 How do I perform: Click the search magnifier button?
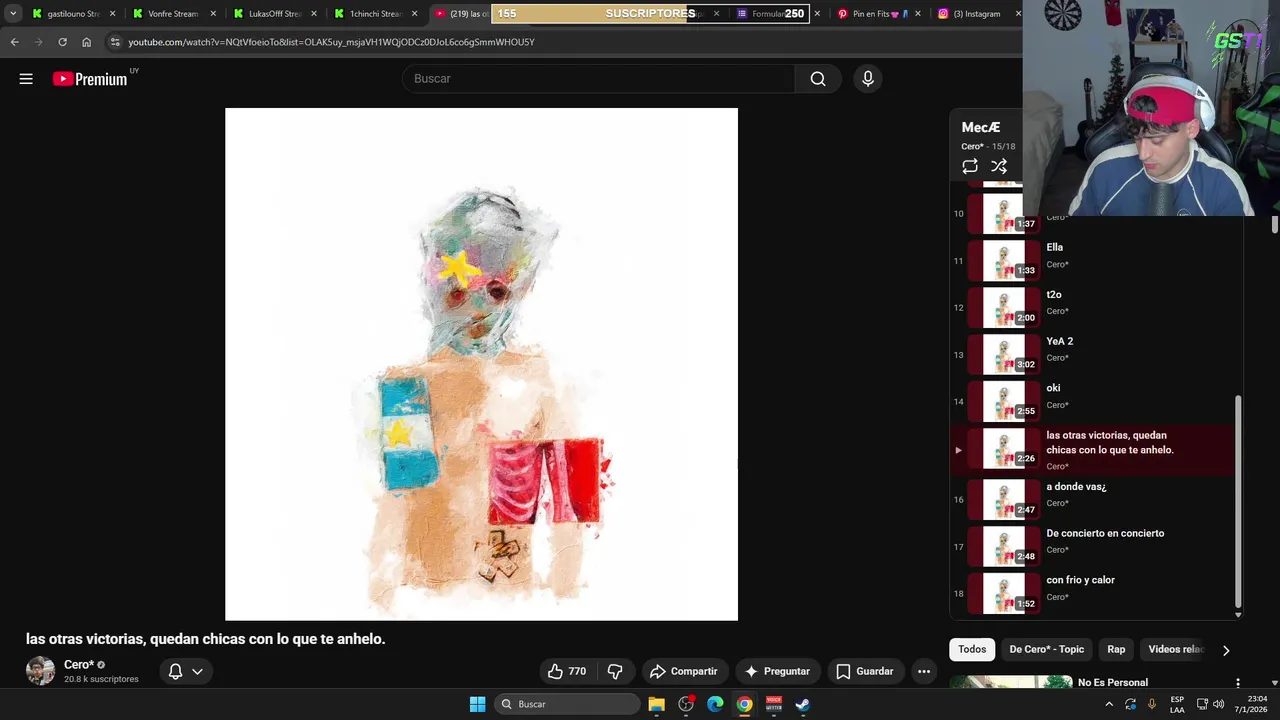[818, 79]
